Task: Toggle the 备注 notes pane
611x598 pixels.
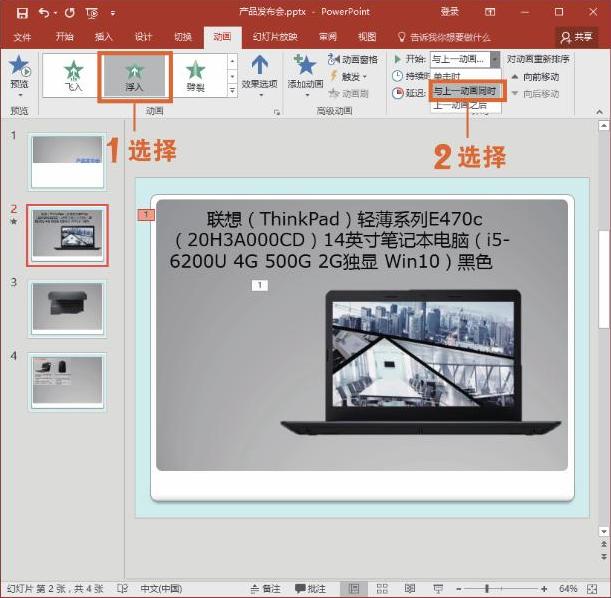Action: coord(265,589)
